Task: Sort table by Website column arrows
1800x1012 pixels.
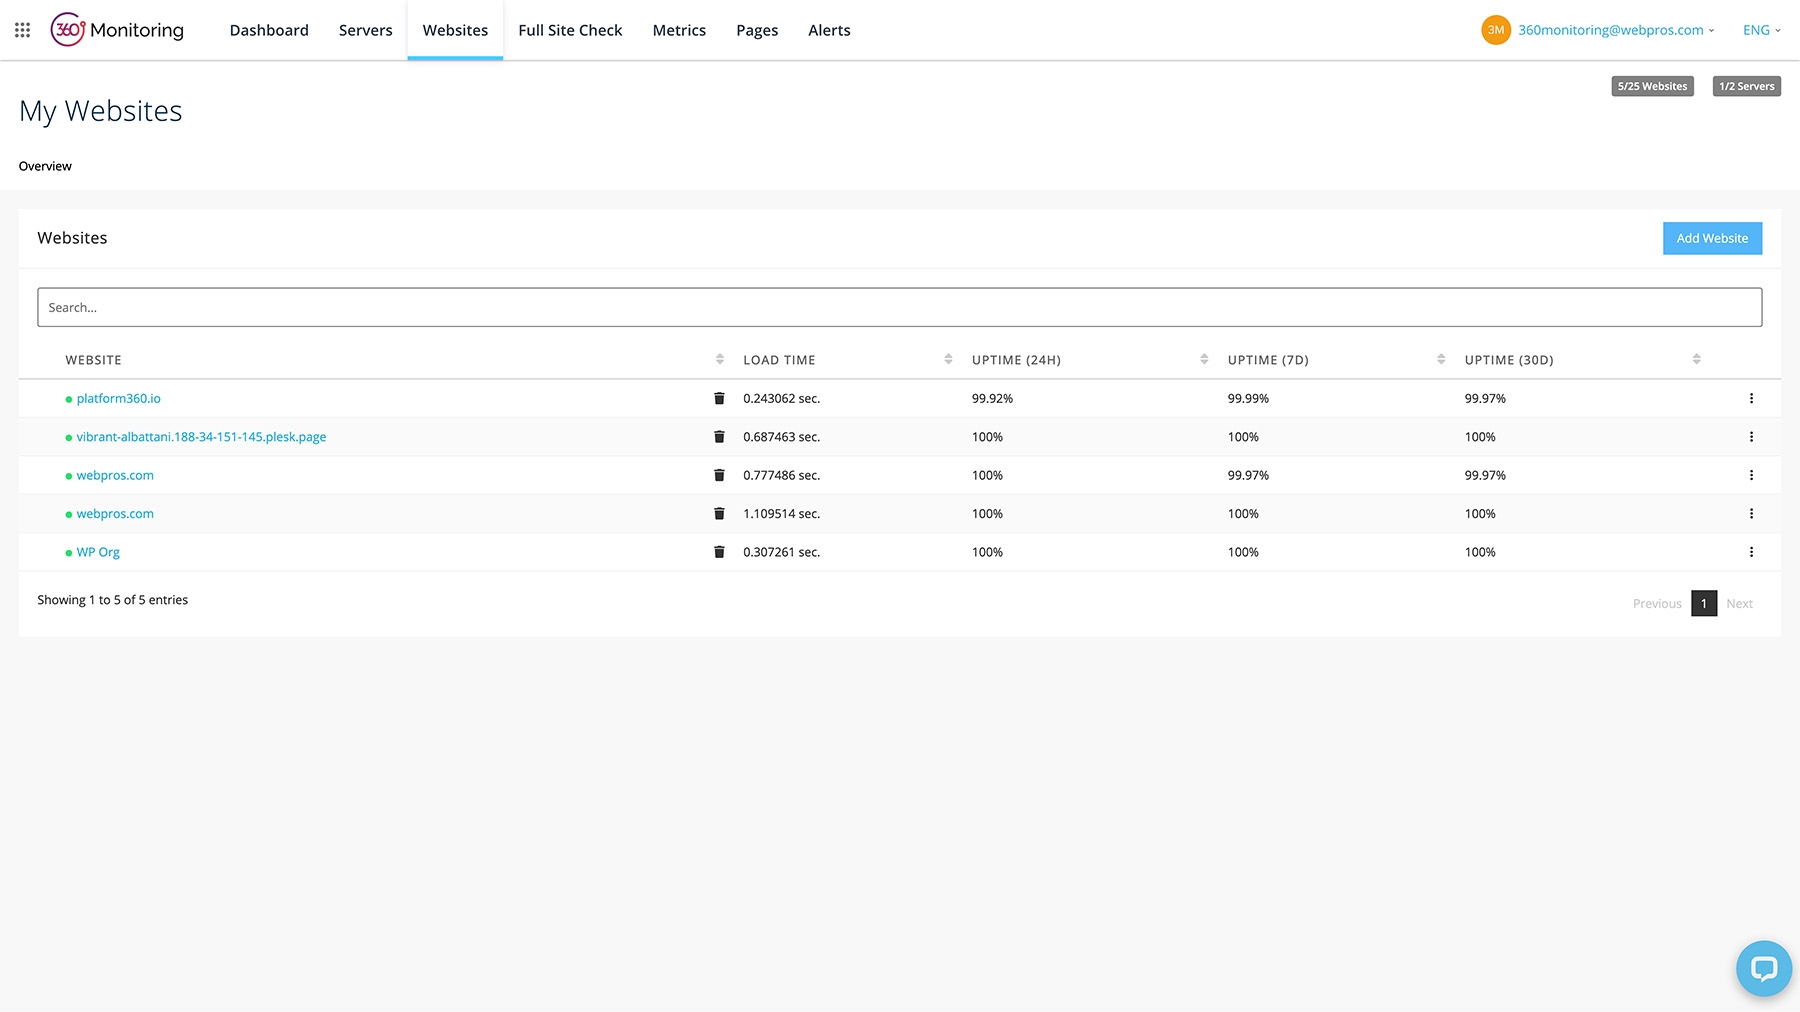Action: tap(719, 359)
